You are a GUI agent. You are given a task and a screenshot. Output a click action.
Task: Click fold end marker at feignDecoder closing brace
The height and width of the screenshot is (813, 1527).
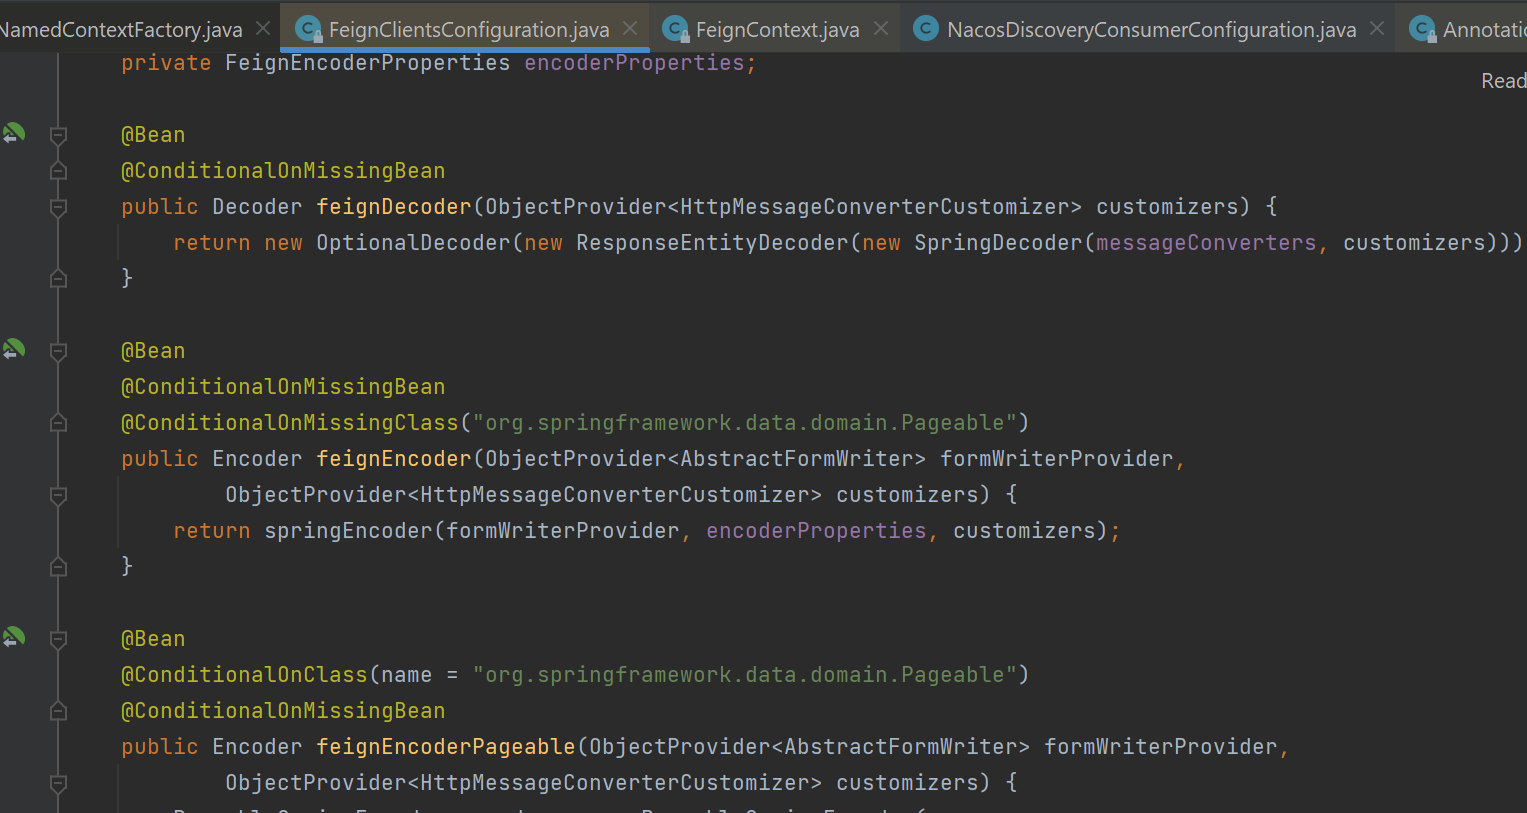(x=59, y=279)
